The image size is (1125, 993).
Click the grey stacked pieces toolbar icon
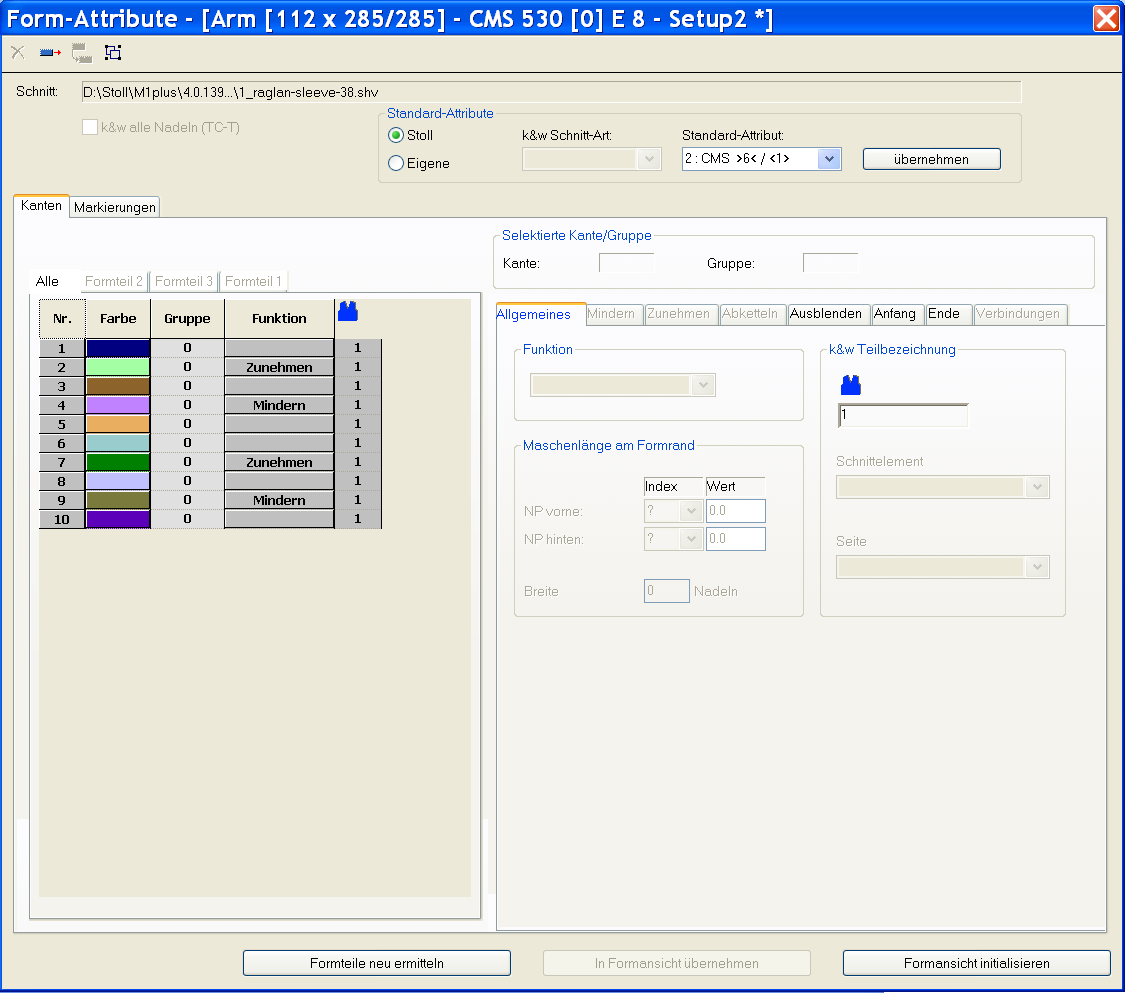[x=81, y=53]
